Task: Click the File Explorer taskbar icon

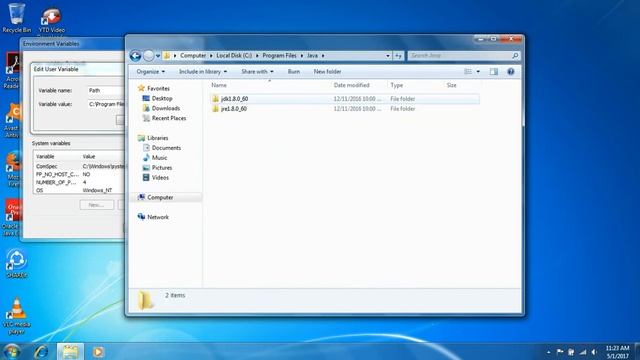Action: (70, 351)
